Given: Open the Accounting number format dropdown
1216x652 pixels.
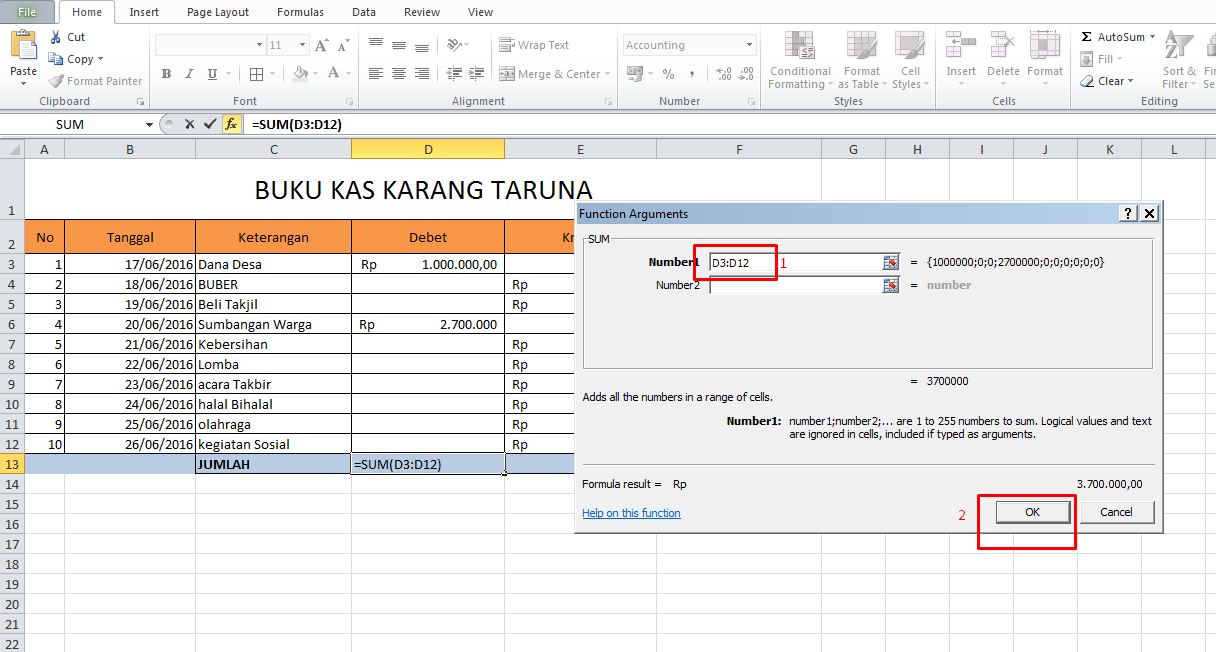Looking at the screenshot, I should click(748, 45).
